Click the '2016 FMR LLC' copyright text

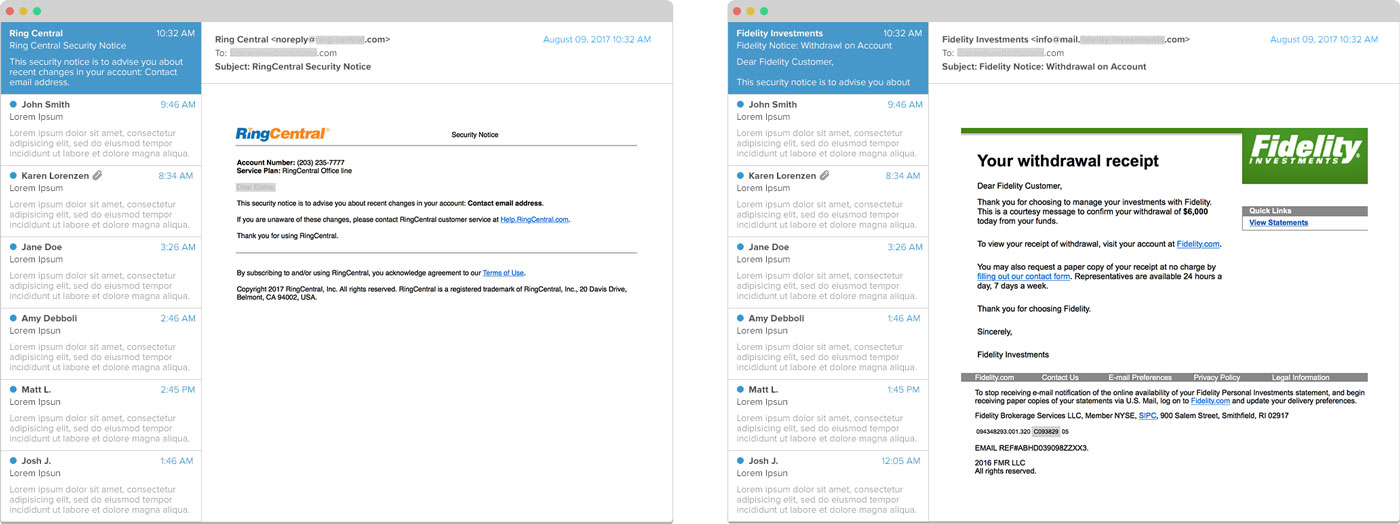coord(1000,463)
